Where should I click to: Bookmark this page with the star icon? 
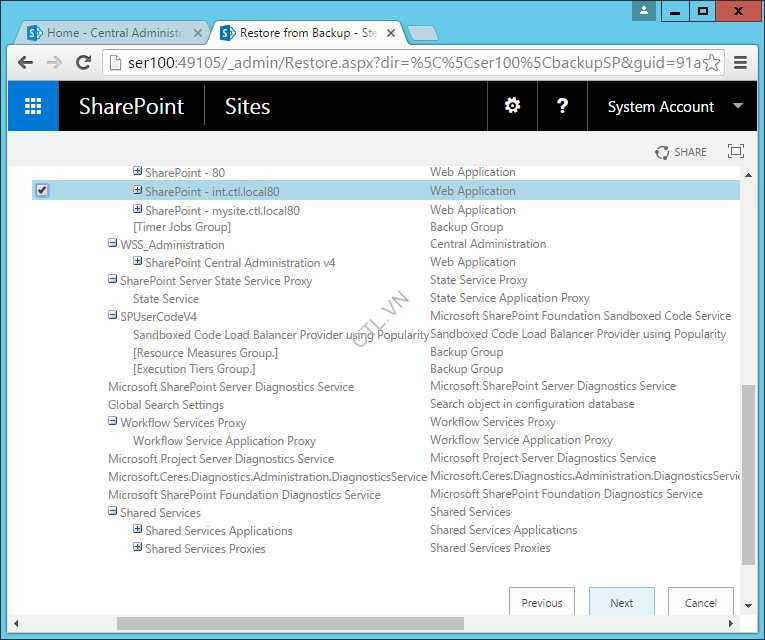click(x=711, y=62)
